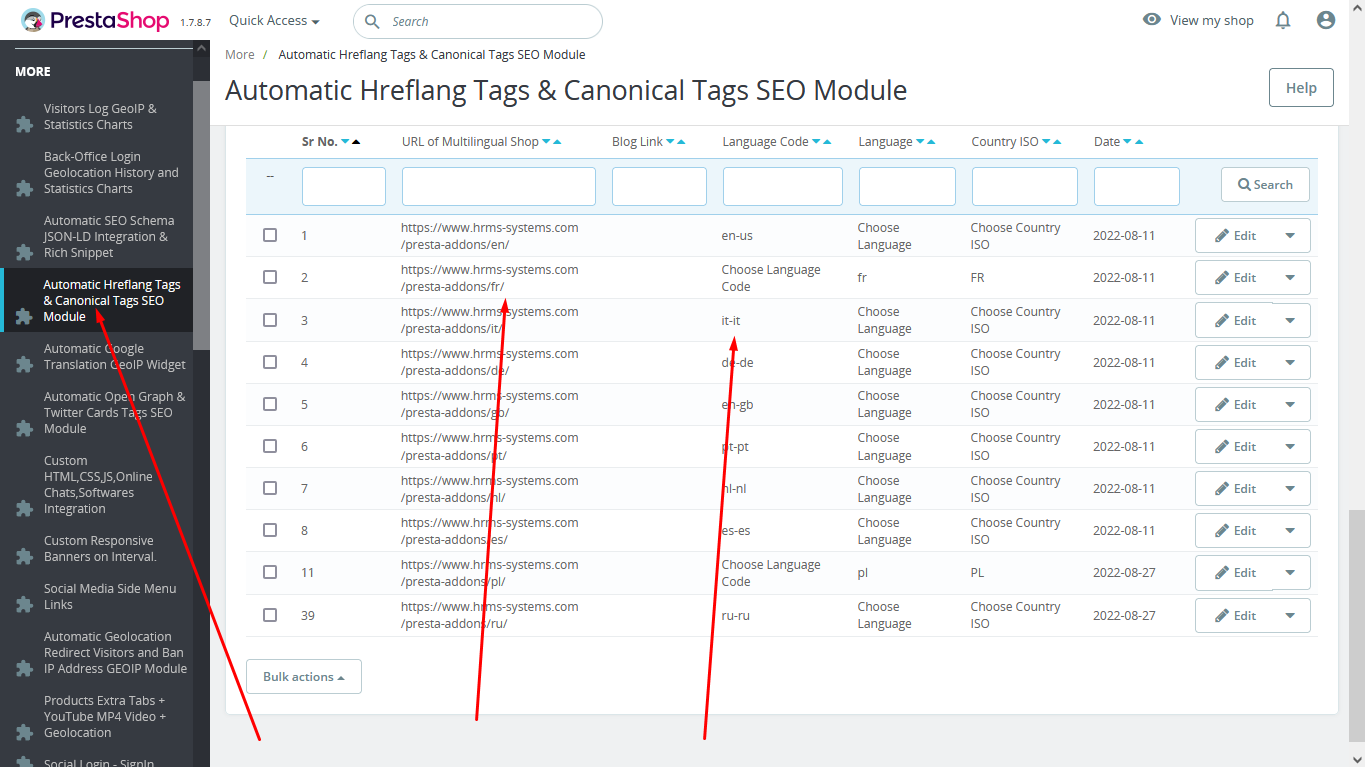The width and height of the screenshot is (1365, 767).
Task: Open Bulk actions dropdown
Action: click(x=303, y=677)
